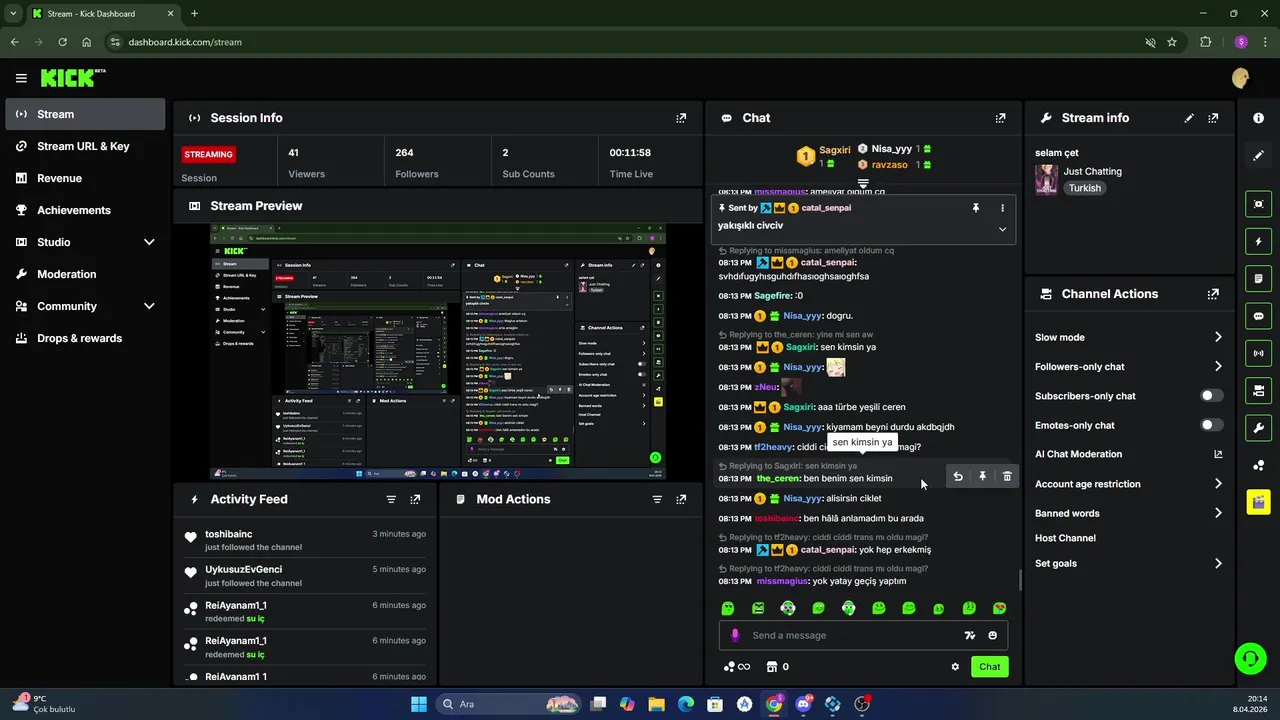Viewport: 1280px width, 720px height.
Task: Click the shop icon below chat input
Action: [771, 667]
